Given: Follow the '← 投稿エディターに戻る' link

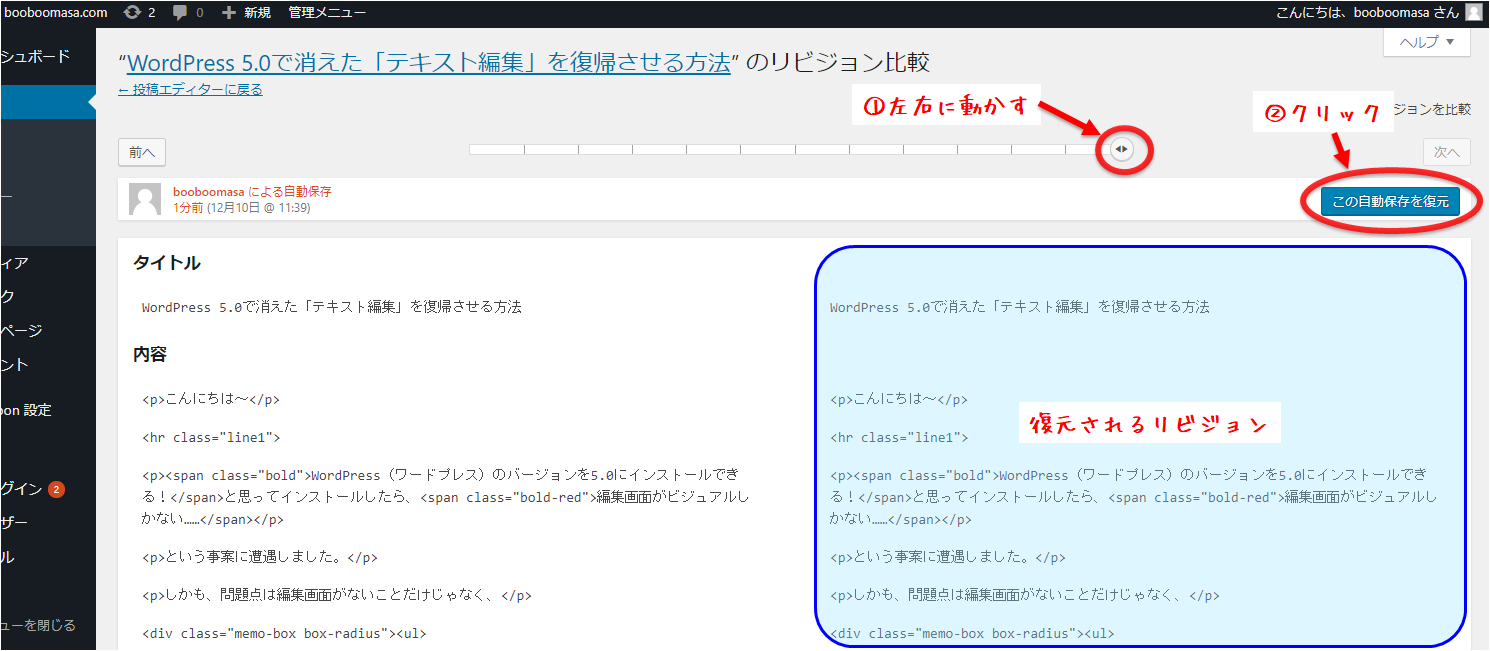Looking at the screenshot, I should [x=190, y=90].
